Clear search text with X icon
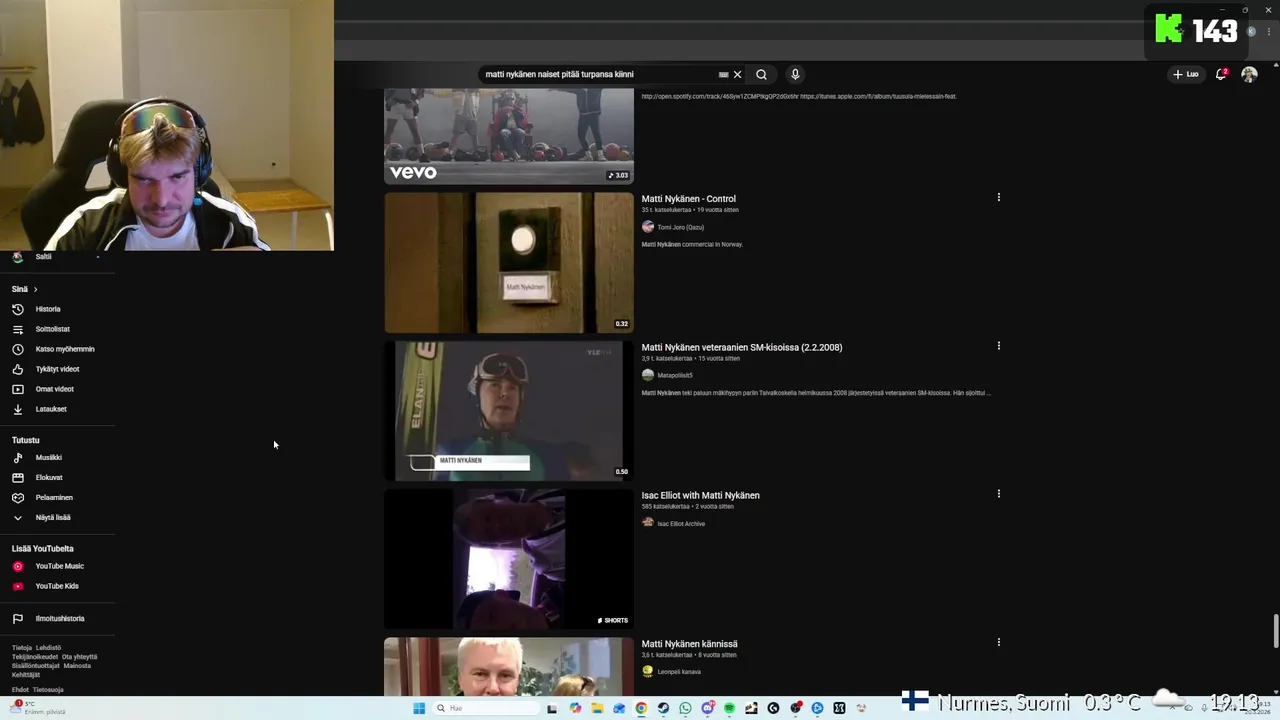 point(738,74)
